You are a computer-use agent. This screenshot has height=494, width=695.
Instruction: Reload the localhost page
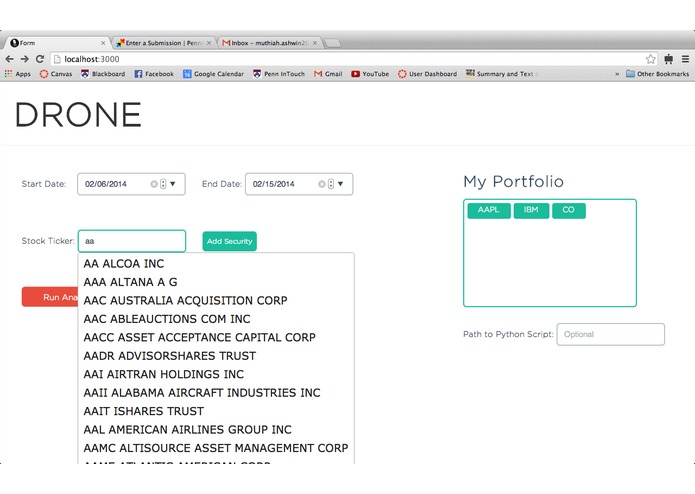click(40, 59)
